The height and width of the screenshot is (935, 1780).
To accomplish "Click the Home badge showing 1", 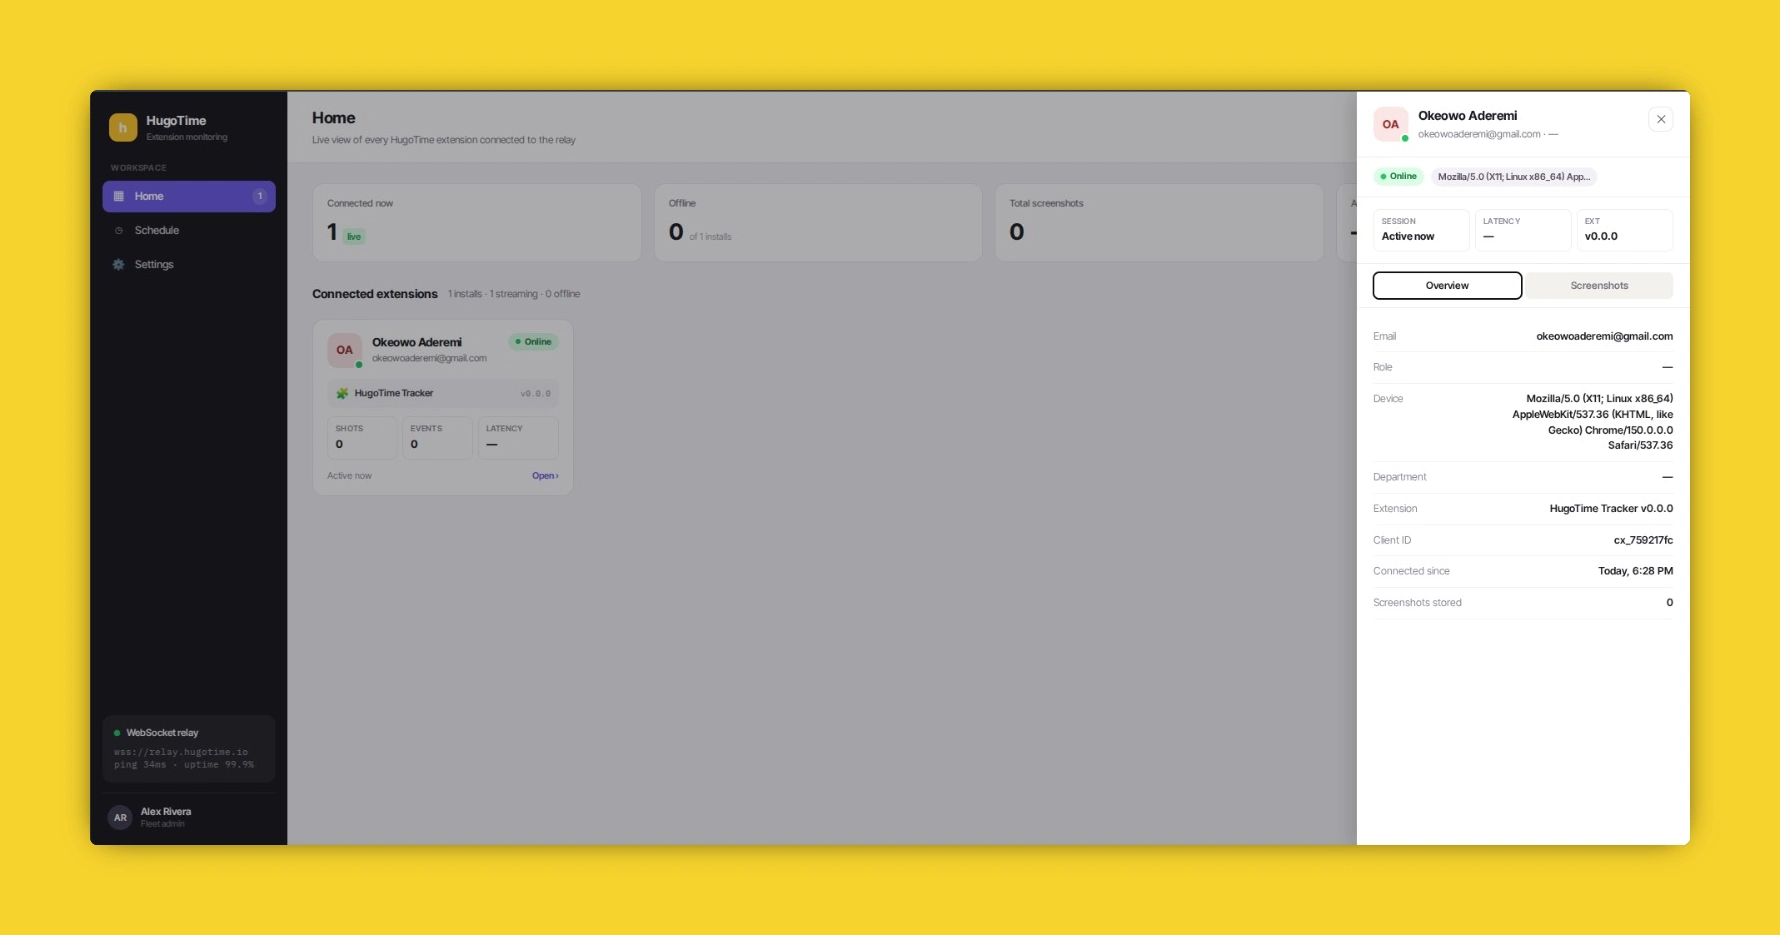I will pyautogui.click(x=260, y=196).
